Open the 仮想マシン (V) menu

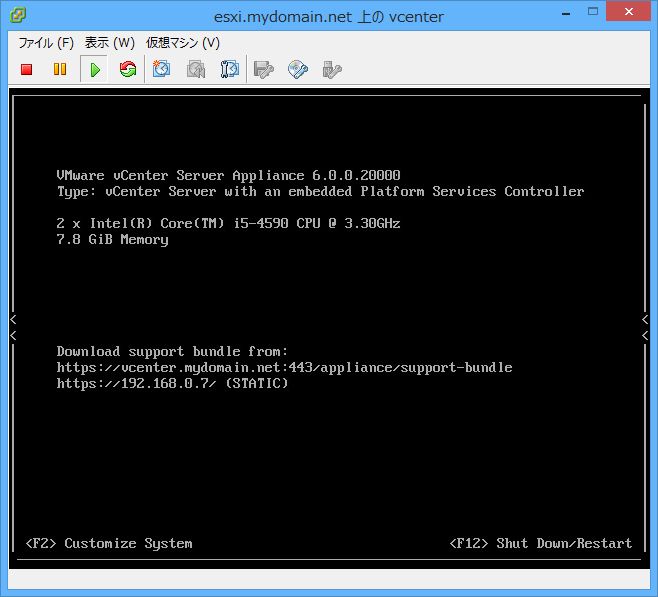click(183, 42)
